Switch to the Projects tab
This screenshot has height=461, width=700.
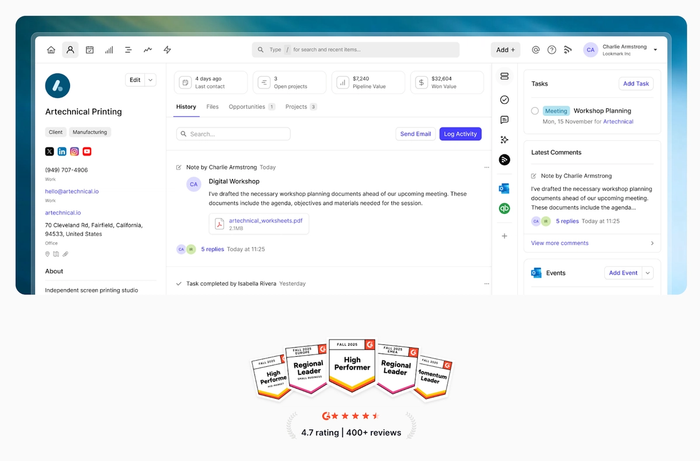pos(301,107)
